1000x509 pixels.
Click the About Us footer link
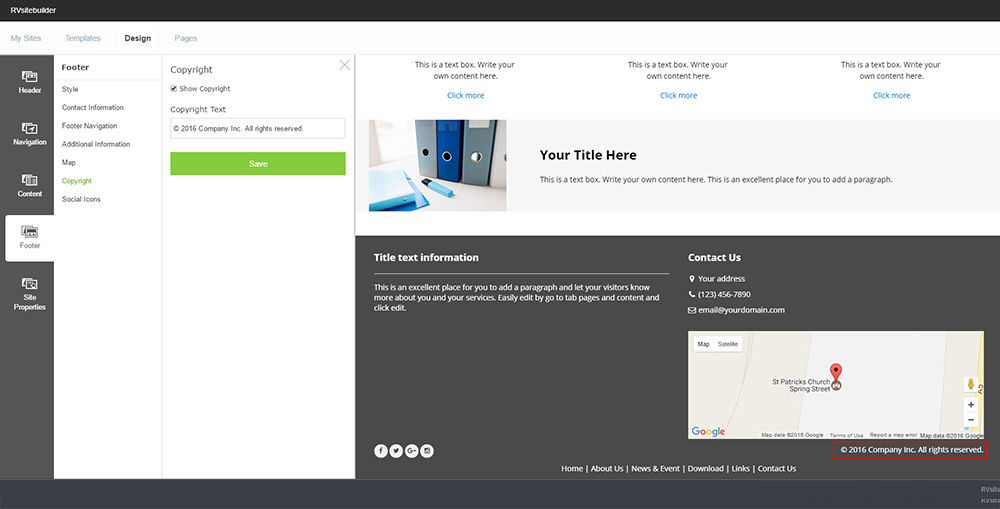[606, 468]
